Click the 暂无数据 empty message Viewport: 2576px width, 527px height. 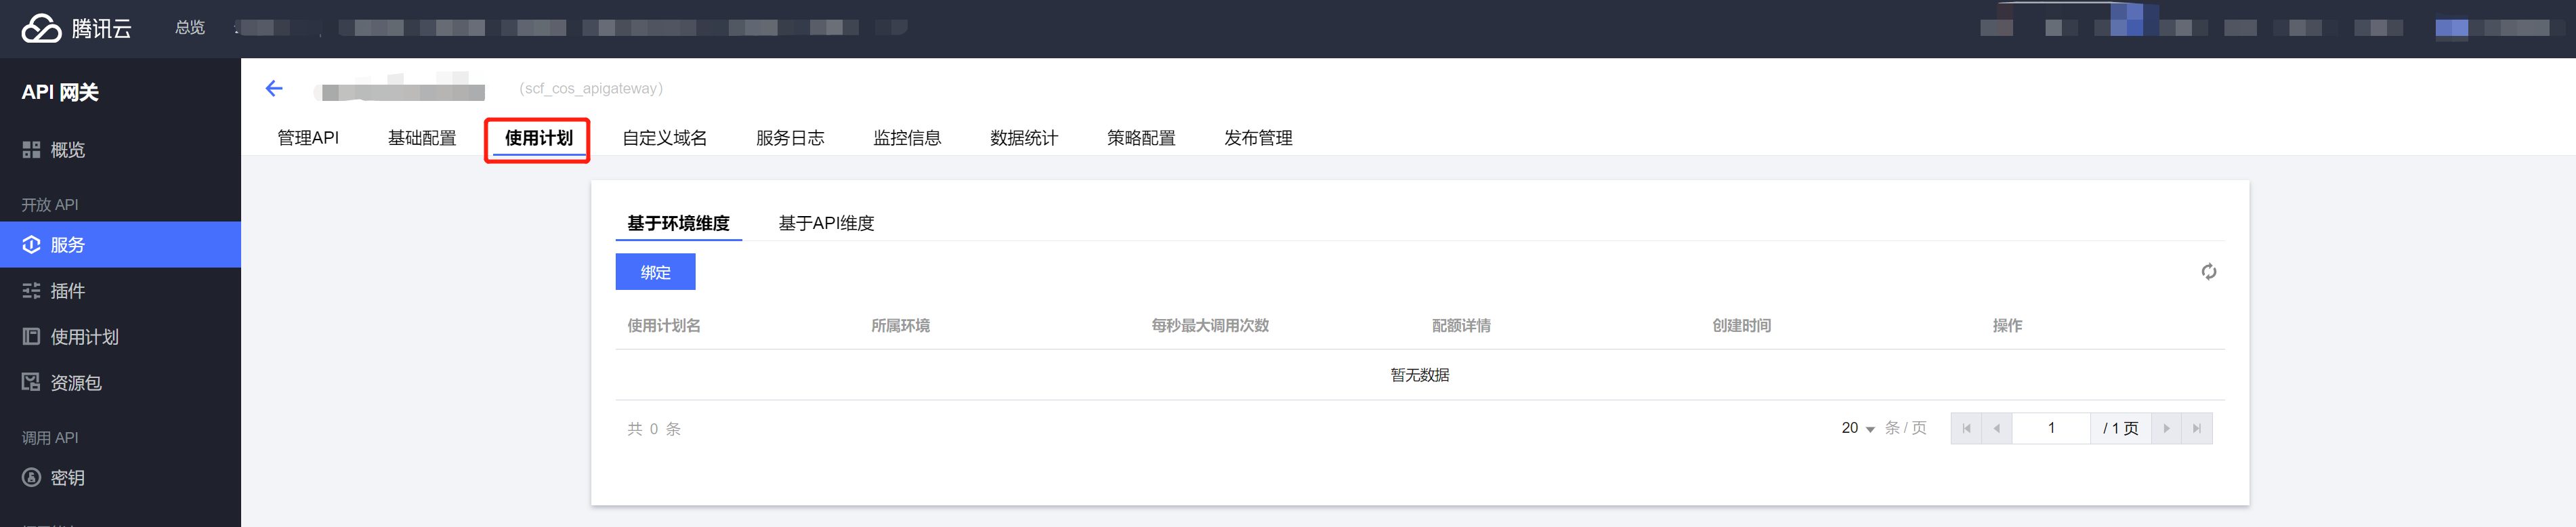click(1420, 375)
